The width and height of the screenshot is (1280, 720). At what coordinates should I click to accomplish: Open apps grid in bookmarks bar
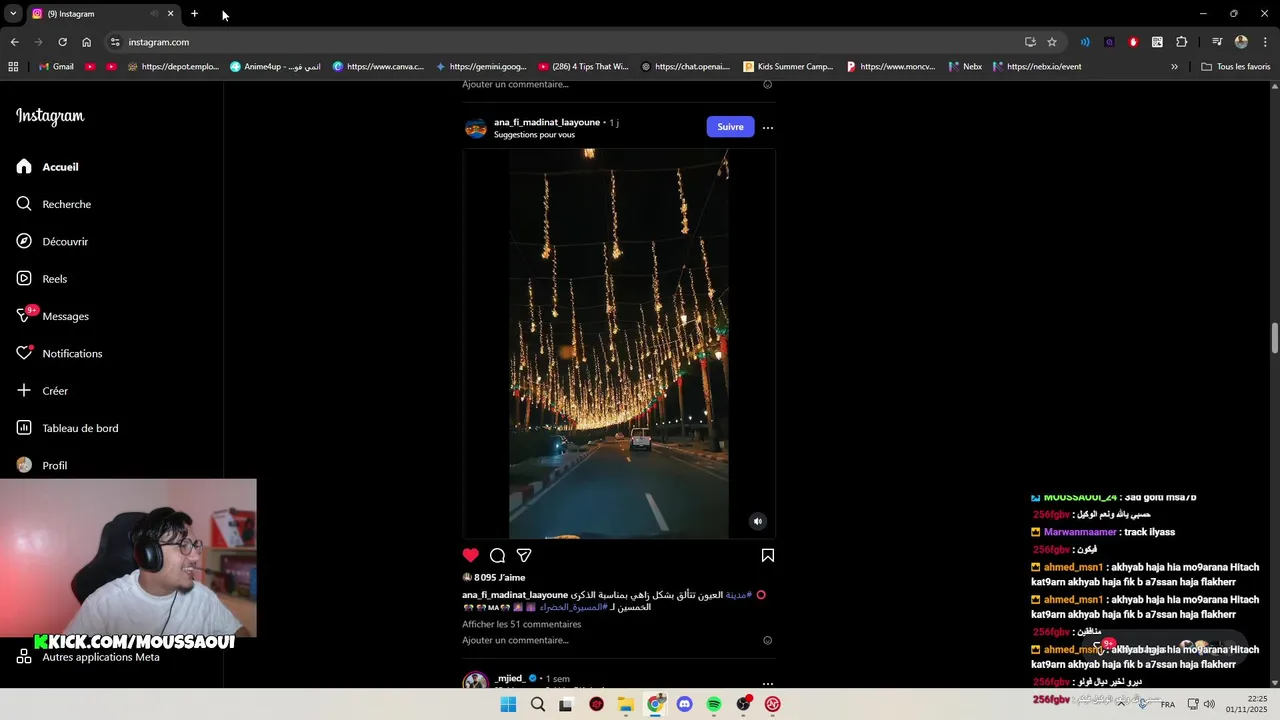13,67
